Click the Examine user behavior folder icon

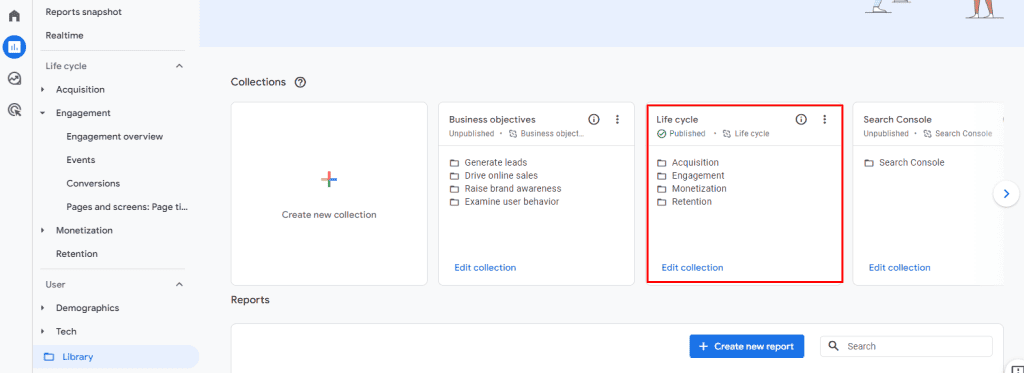(x=454, y=202)
